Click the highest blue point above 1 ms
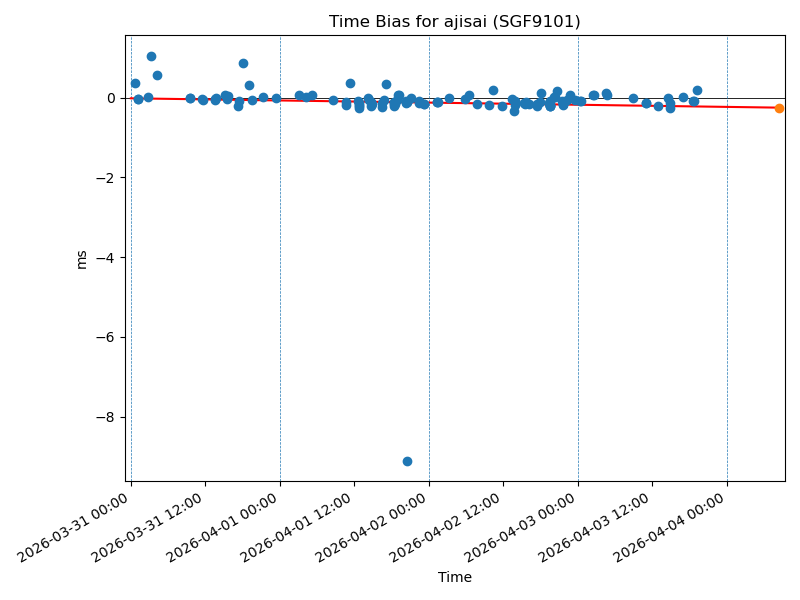Viewport: 800px width, 600px height. point(151,56)
